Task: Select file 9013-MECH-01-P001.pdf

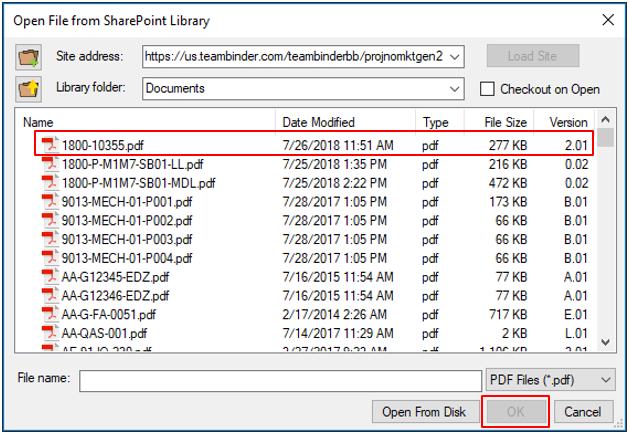Action: 127,202
